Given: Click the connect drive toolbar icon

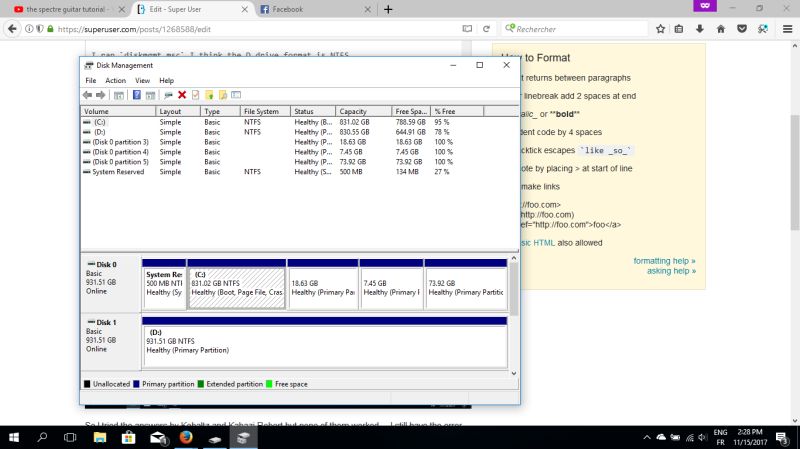Looking at the screenshot, I should pyautogui.click(x=168, y=95).
